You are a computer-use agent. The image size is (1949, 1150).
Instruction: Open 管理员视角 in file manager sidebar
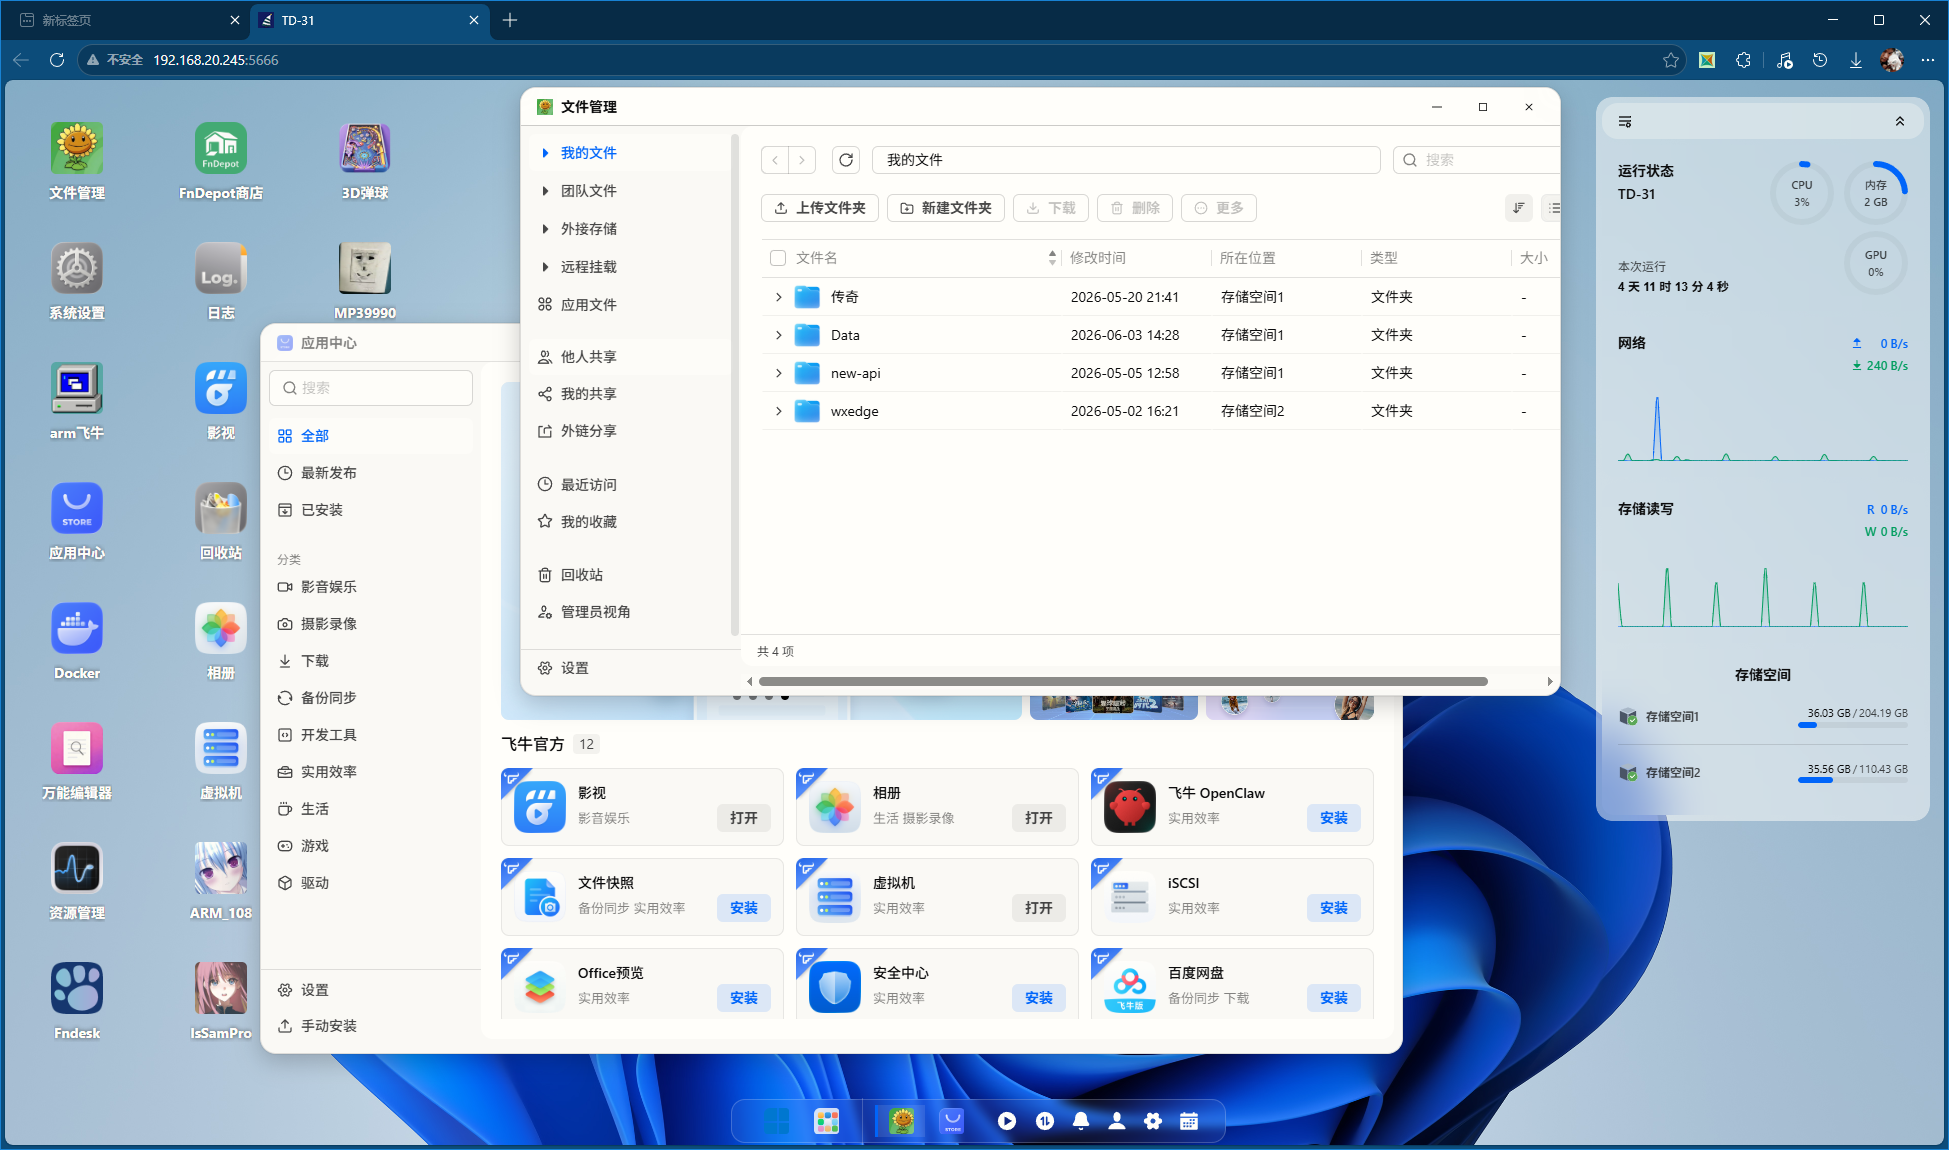click(629, 612)
